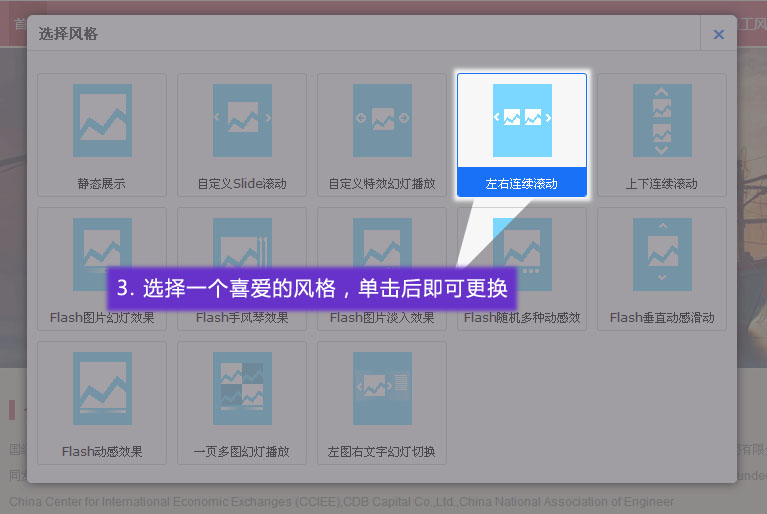Screen dimensions: 767x514
Task: Click the purple step 3 tooltip
Action: pos(312,288)
